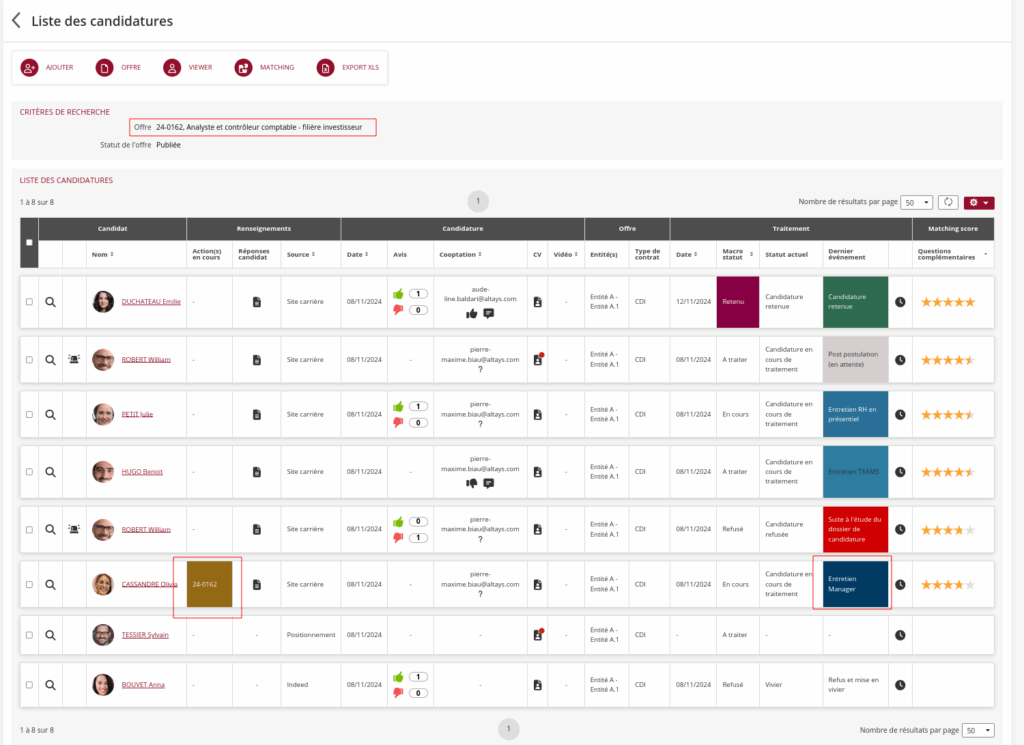Click the magnifier icon for DUCHATEAU Emilie
This screenshot has height=745, width=1024.
[50, 302]
